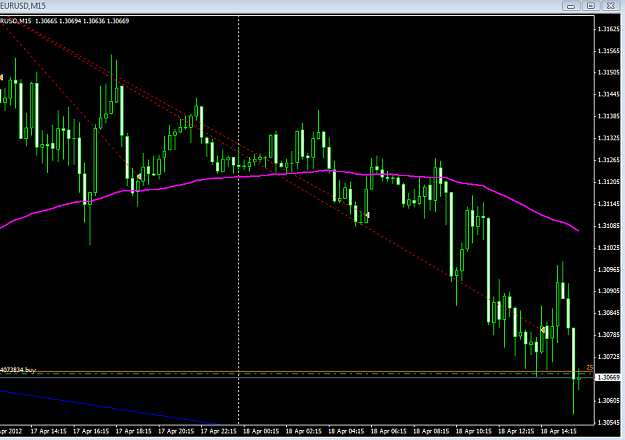Click price scale value 1.30605
Image resolution: width=625 pixels, height=440 pixels.
(x=609, y=401)
